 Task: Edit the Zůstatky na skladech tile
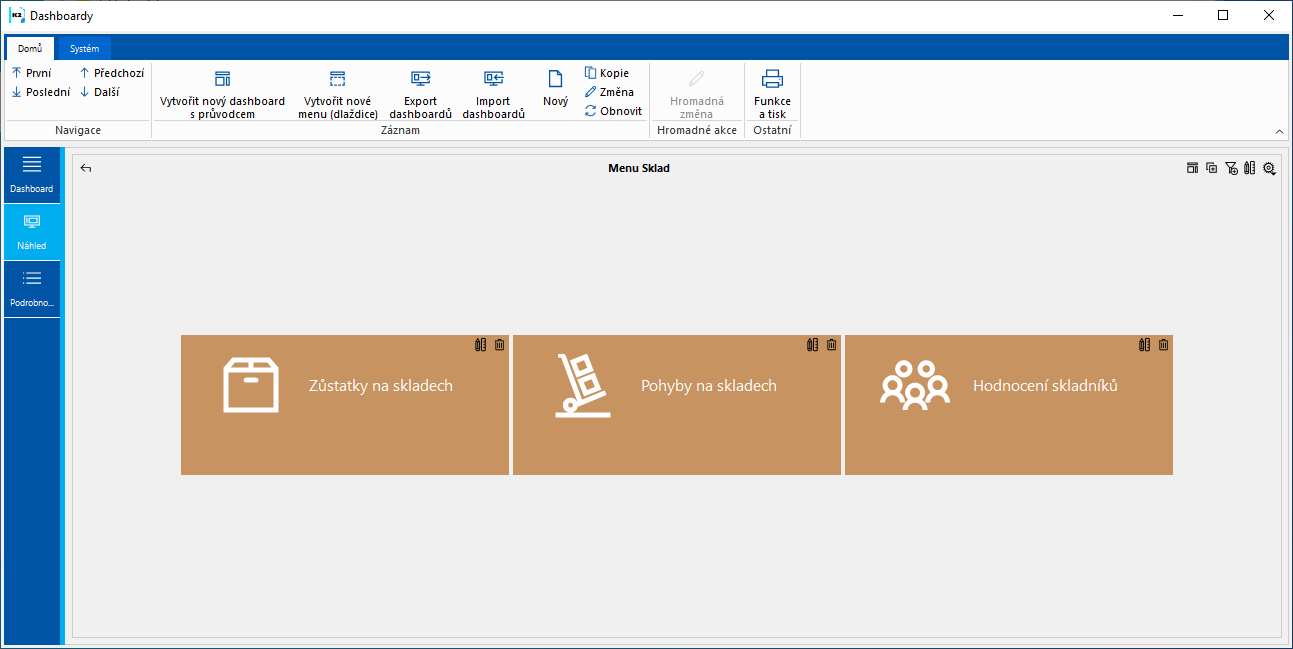coord(481,344)
